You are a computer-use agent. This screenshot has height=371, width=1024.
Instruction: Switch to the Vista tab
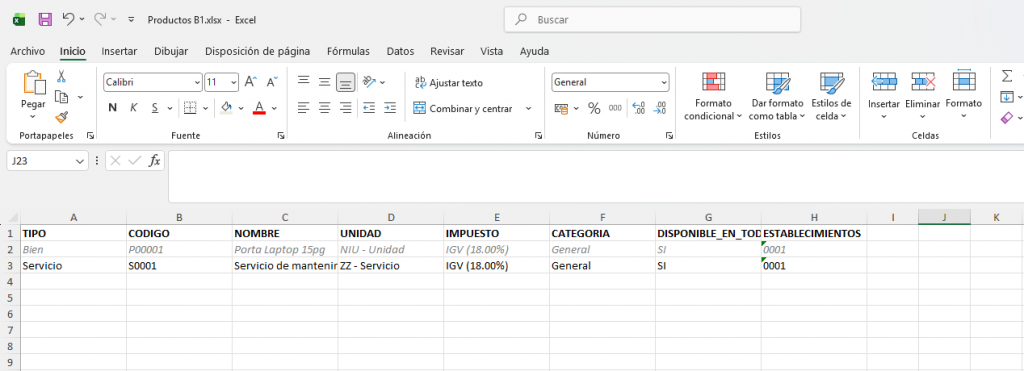pos(491,51)
